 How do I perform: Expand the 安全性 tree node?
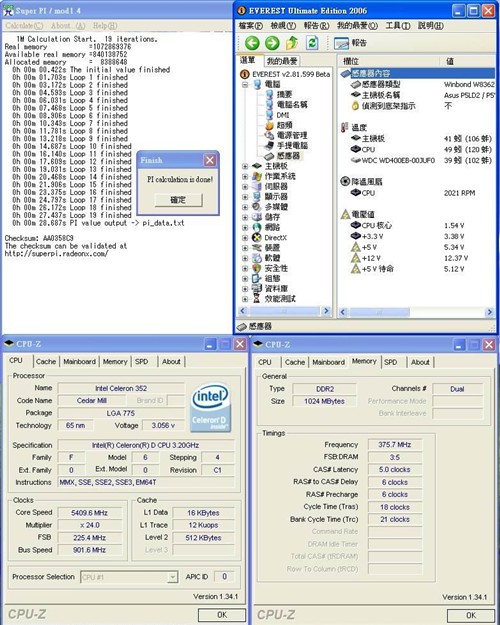[245, 268]
